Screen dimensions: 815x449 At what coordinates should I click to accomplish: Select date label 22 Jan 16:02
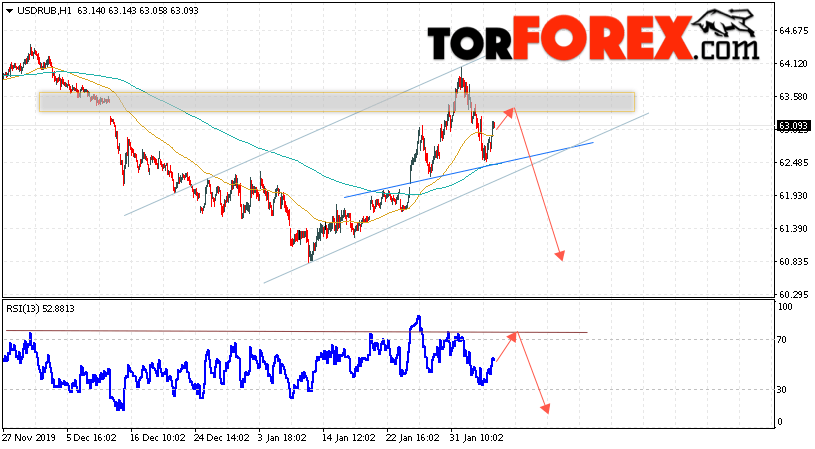click(413, 438)
